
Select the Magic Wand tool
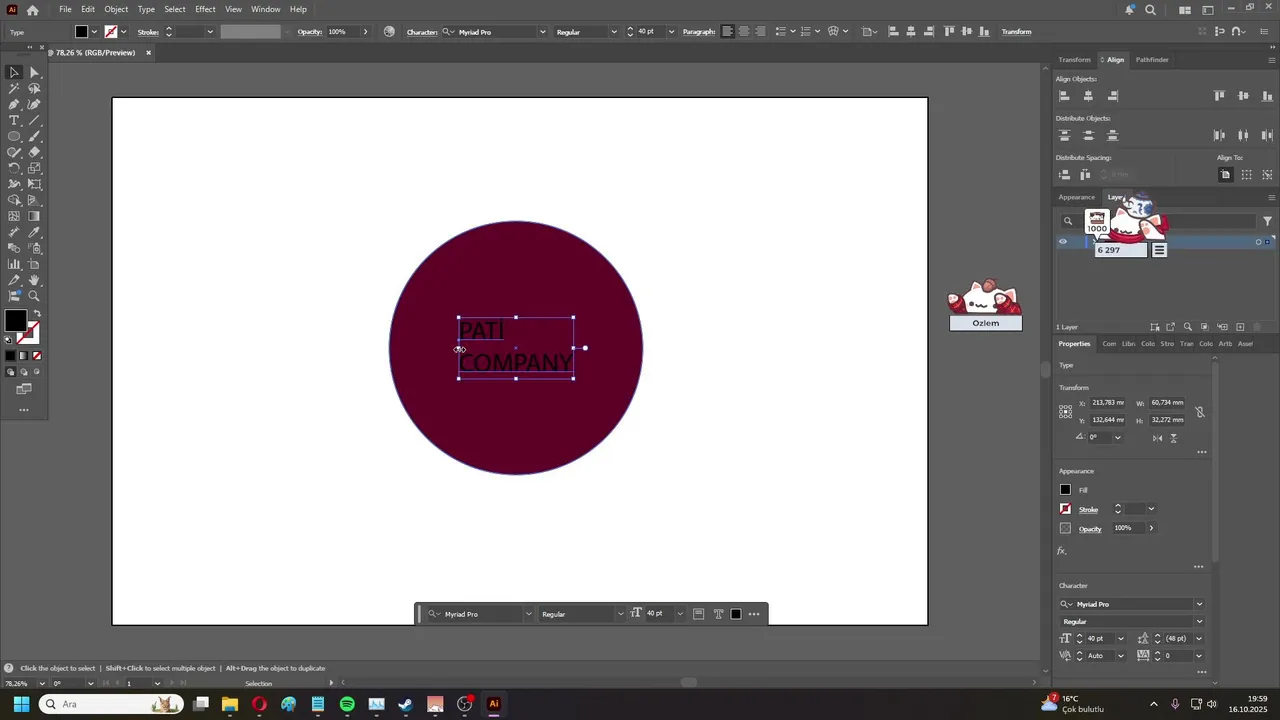click(14, 88)
